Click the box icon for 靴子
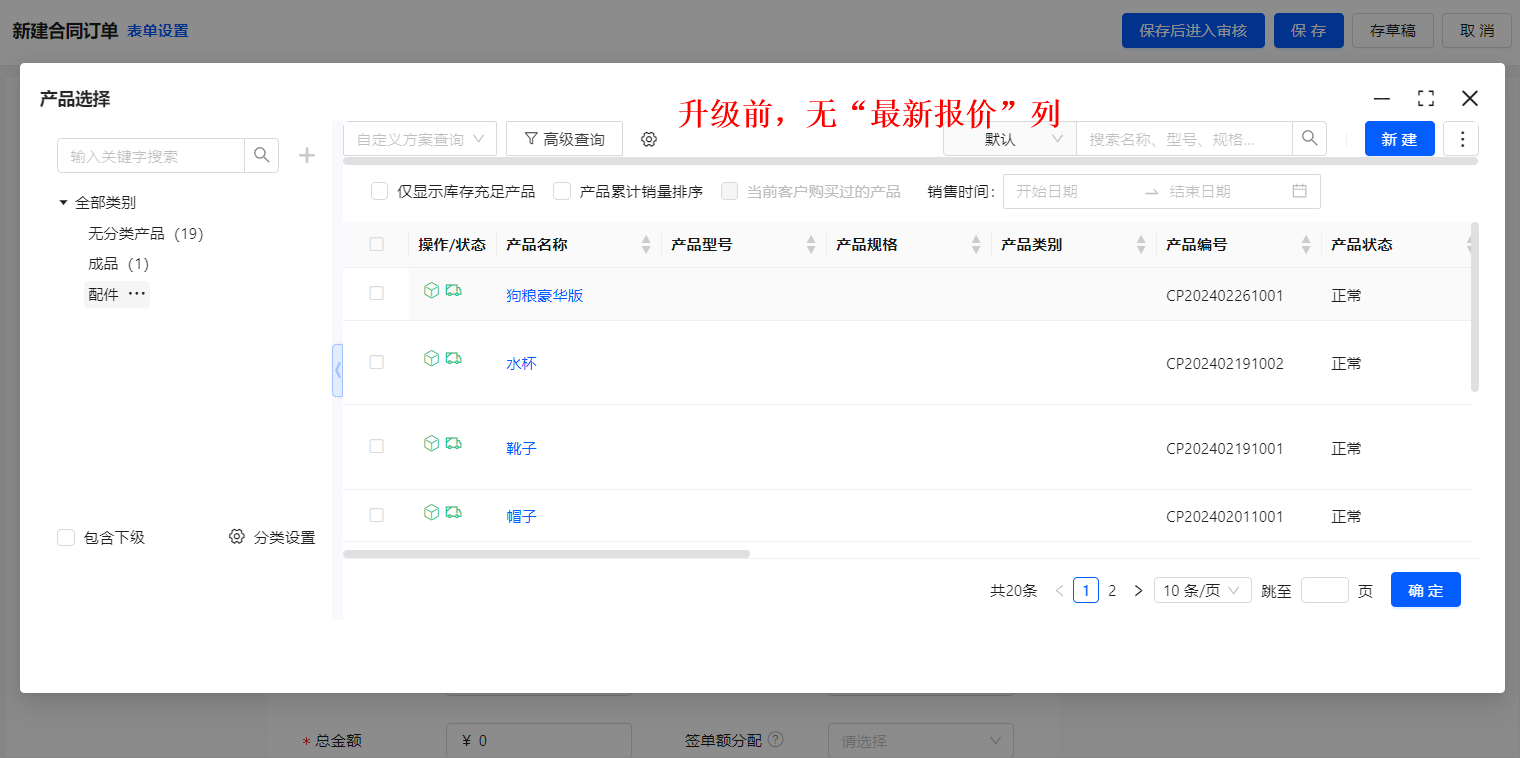The width and height of the screenshot is (1520, 758). pyautogui.click(x=432, y=443)
